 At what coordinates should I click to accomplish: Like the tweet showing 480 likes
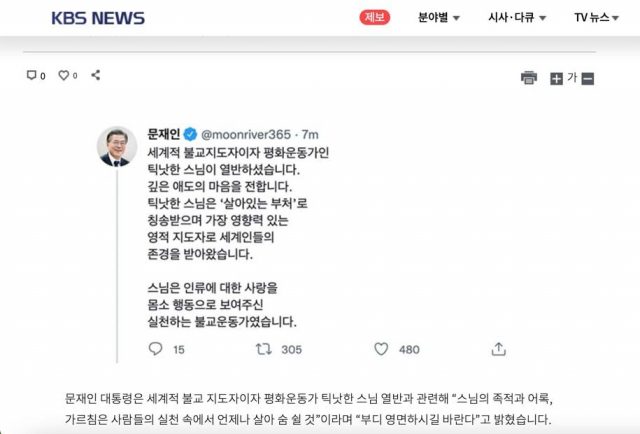[x=381, y=349]
